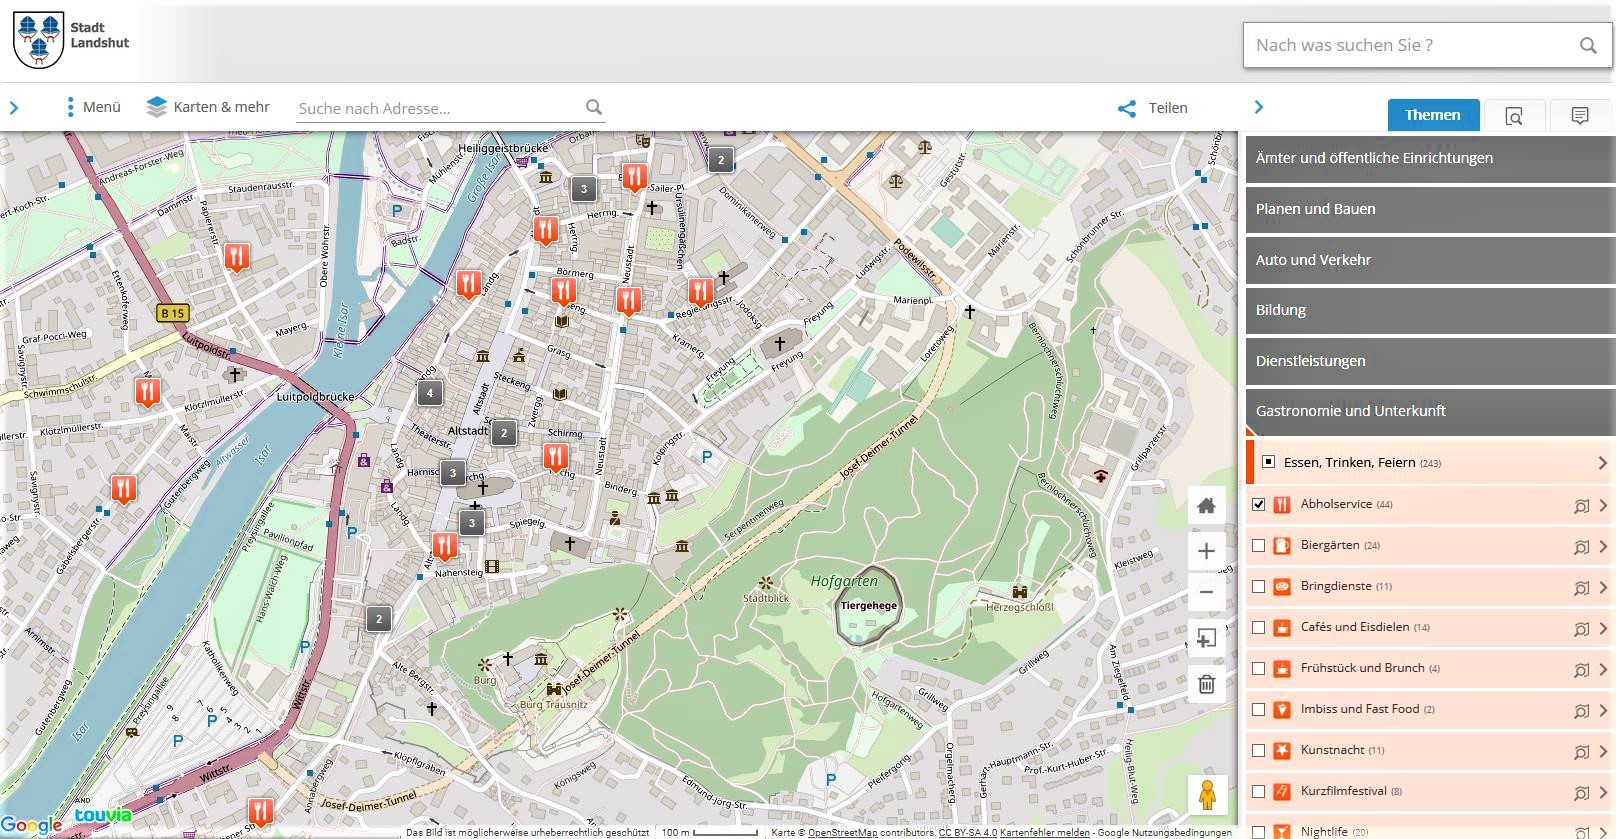
Task: Click the Stadt Landshut coat of arms logo
Action: tap(39, 40)
